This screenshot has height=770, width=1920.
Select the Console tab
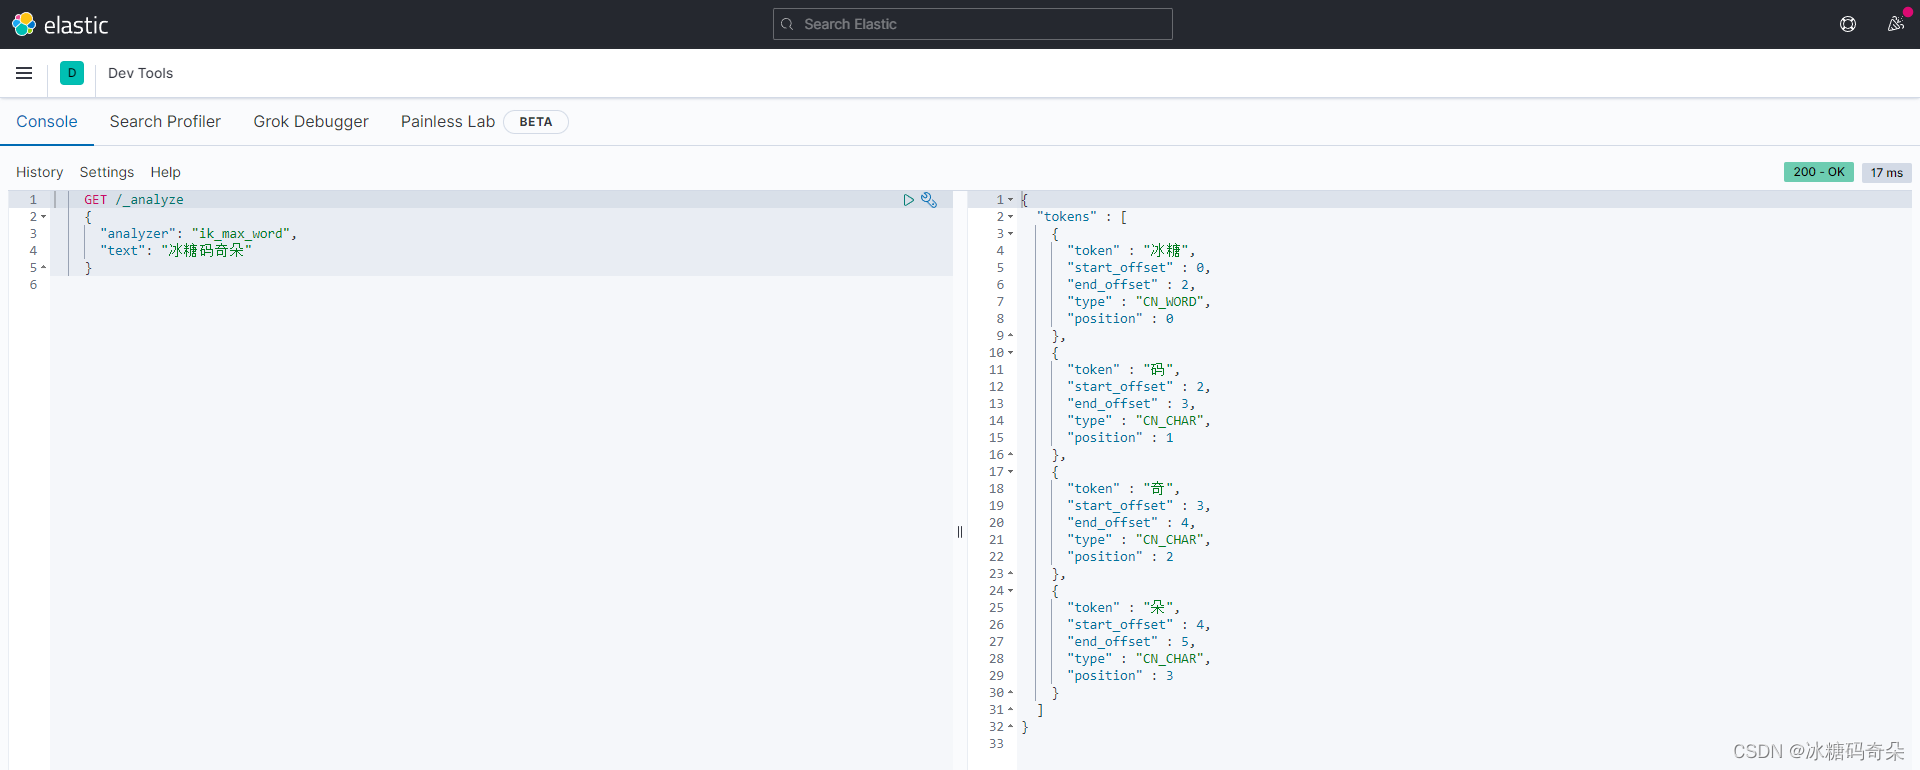point(47,121)
